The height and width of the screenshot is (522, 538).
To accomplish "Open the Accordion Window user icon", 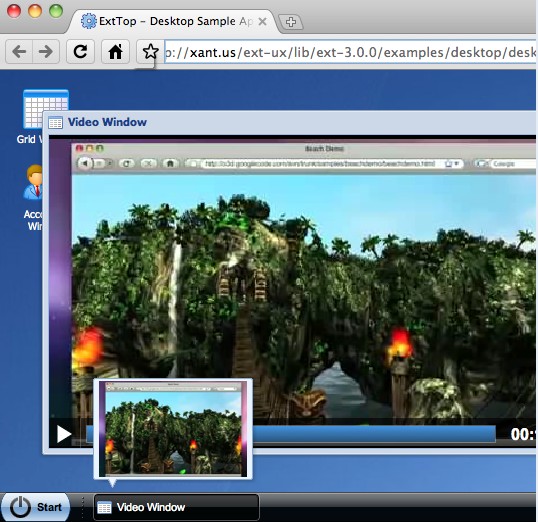I will tap(33, 182).
